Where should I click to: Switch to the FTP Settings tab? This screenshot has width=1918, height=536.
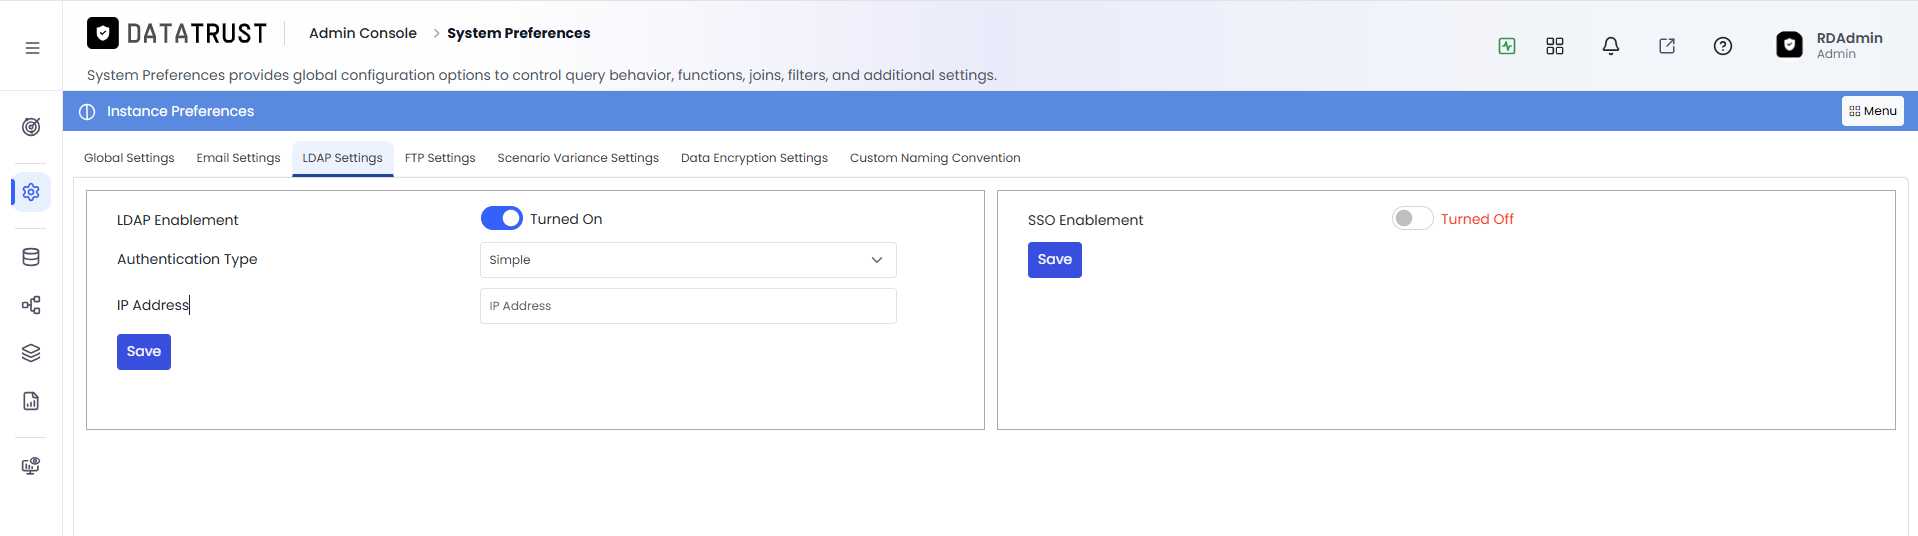(x=440, y=158)
